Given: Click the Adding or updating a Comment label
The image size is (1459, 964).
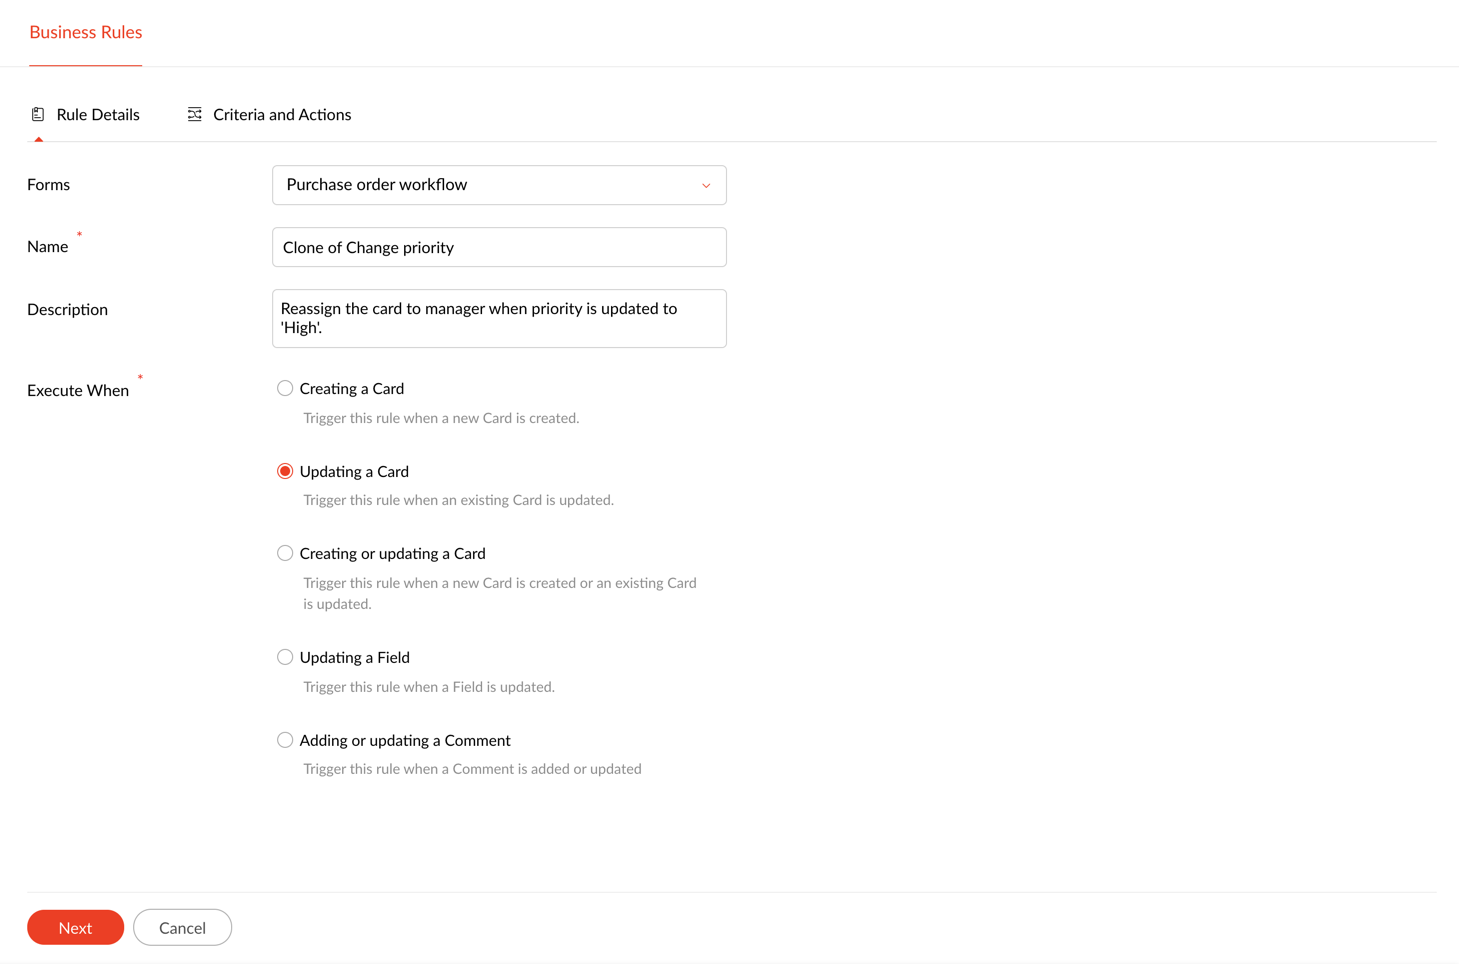Looking at the screenshot, I should point(405,741).
